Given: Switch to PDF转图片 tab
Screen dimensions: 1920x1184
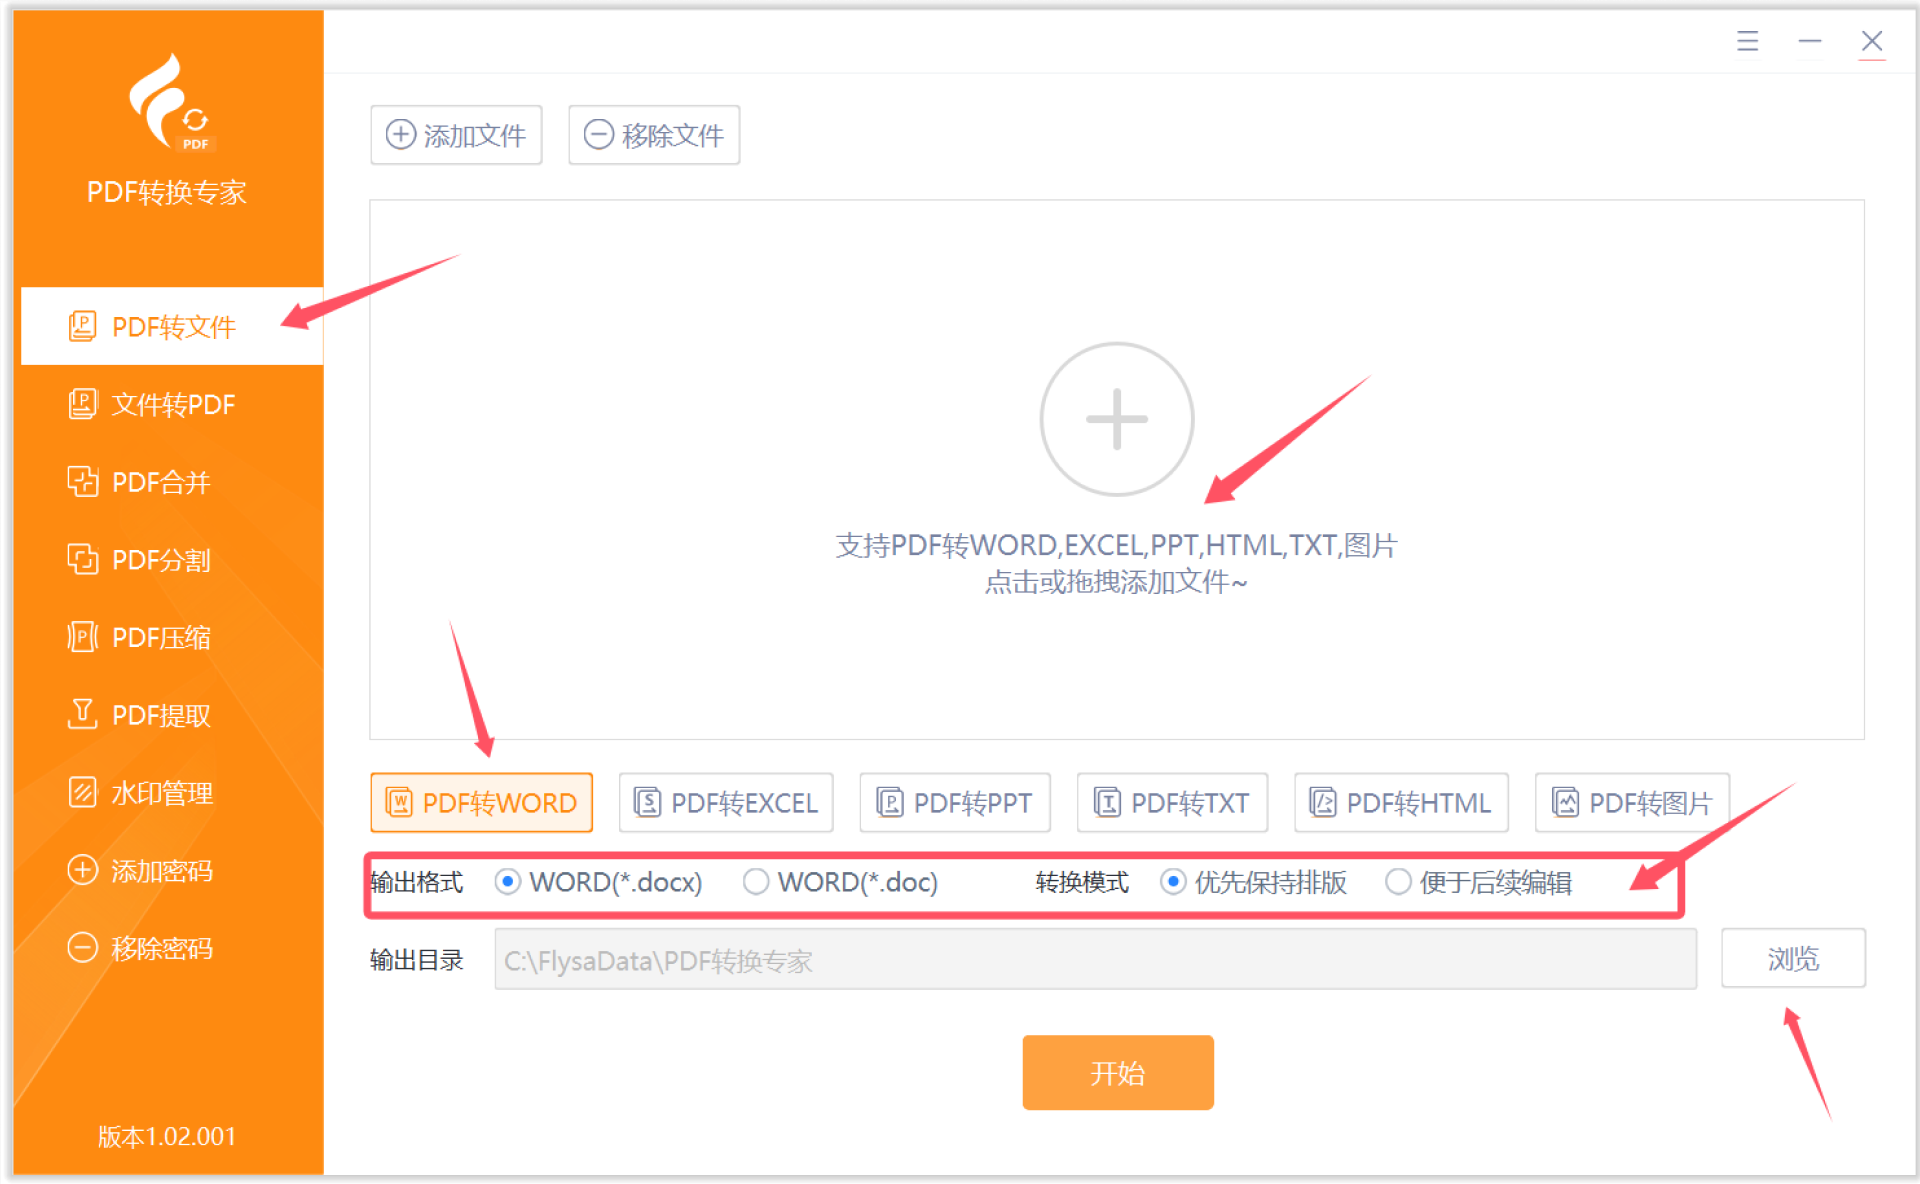Looking at the screenshot, I should point(1631,803).
